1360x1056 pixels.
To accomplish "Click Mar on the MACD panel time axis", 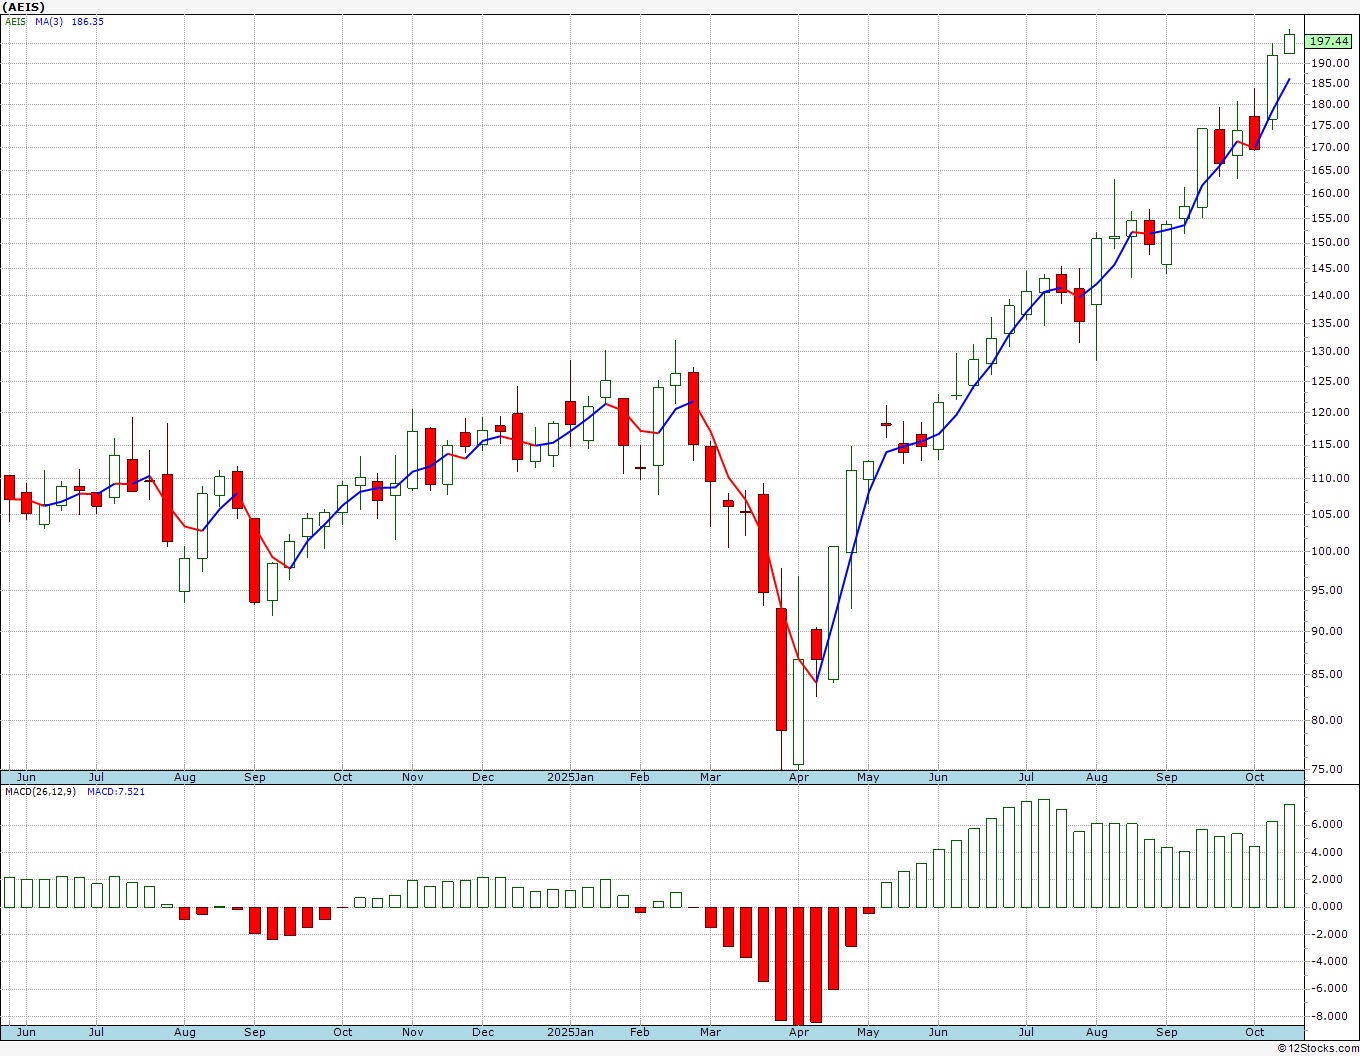I will [711, 1032].
